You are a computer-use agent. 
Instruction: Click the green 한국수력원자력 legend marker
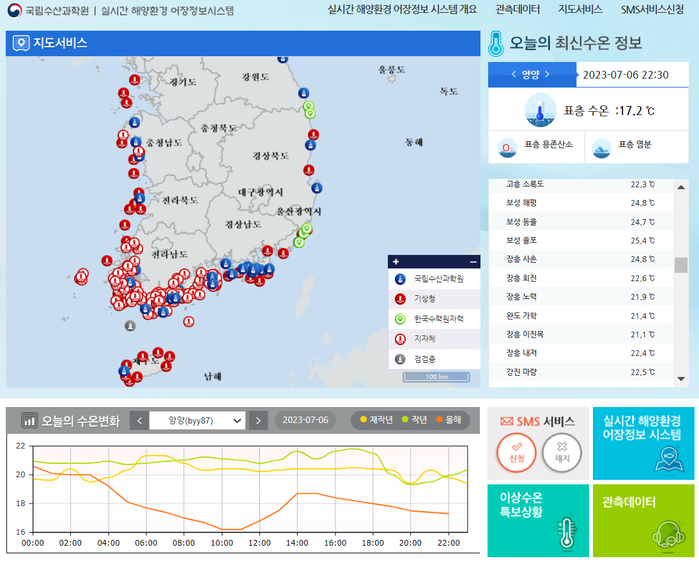(x=400, y=319)
